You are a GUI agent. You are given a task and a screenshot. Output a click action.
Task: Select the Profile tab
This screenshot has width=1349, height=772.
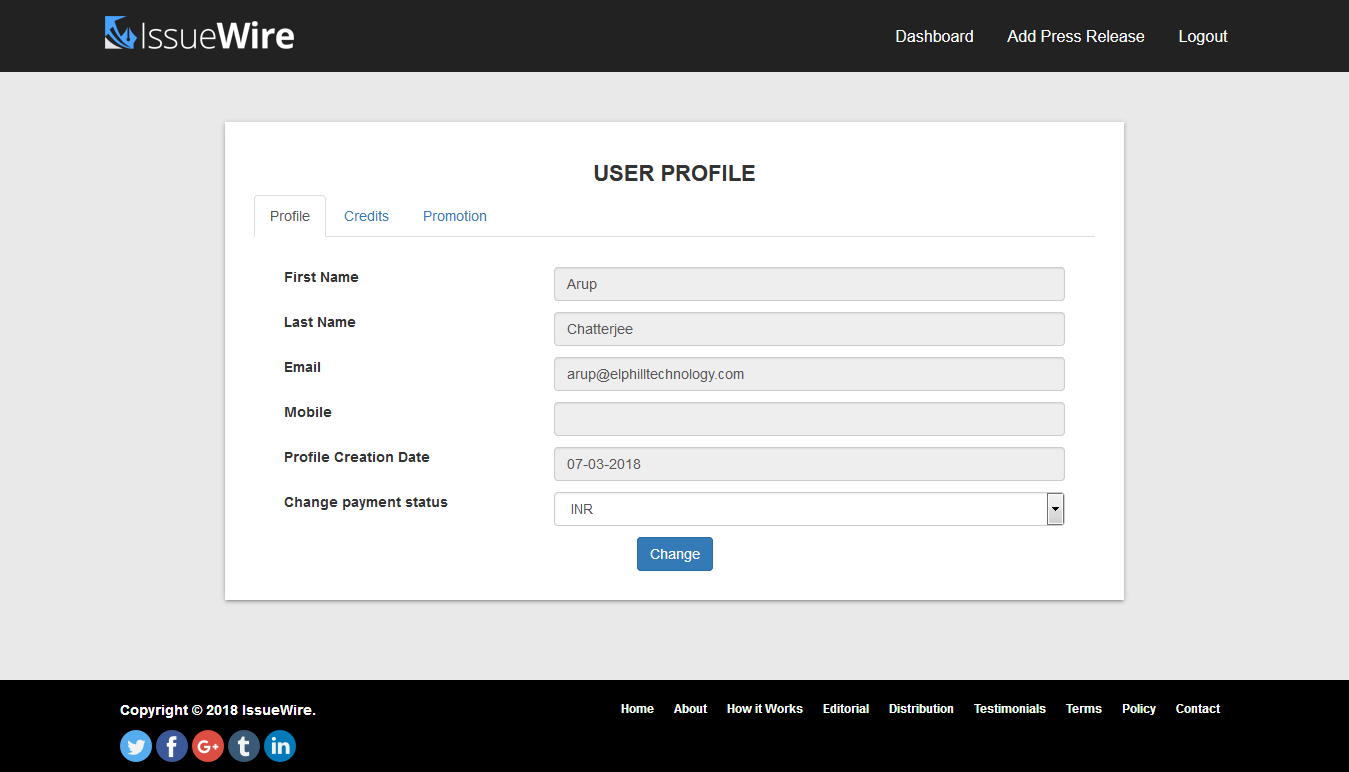point(290,216)
